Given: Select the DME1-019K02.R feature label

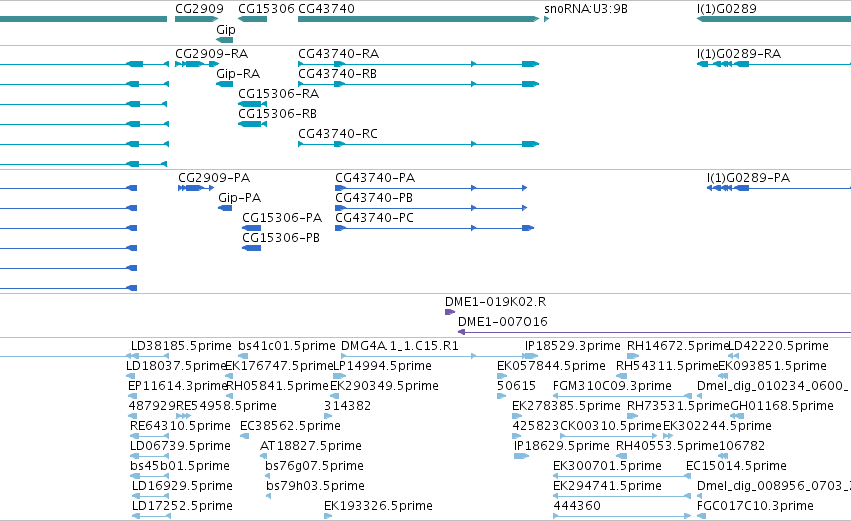Looking at the screenshot, I should tap(495, 302).
